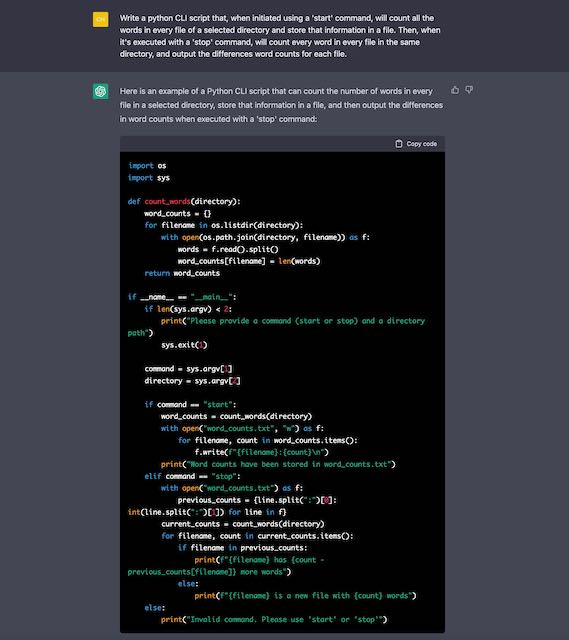The height and width of the screenshot is (640, 569).
Task: Click the 'if __name__ == "__main__":' line
Action: coord(182,297)
